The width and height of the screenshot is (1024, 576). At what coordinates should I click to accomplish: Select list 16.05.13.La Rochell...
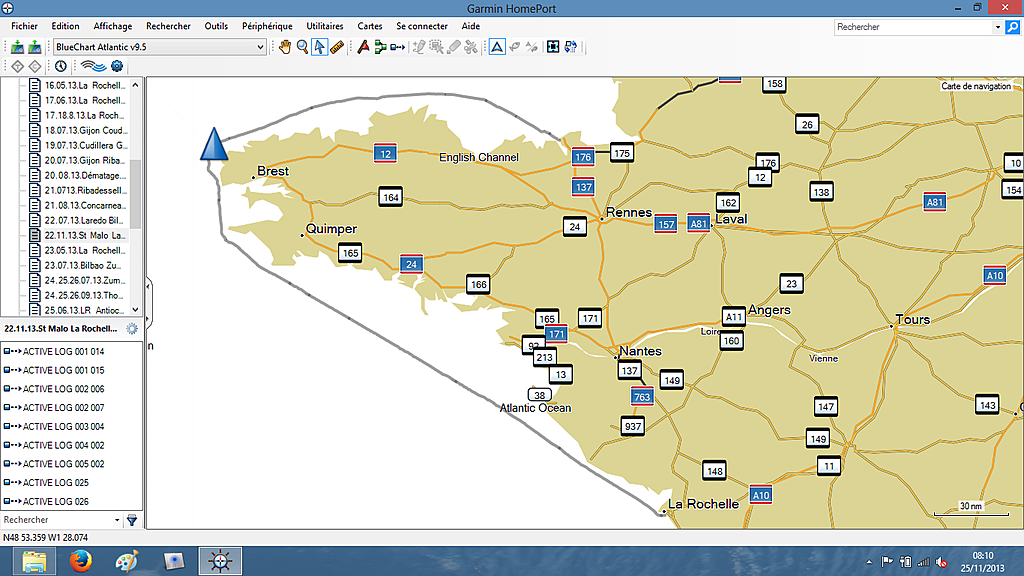click(x=77, y=86)
